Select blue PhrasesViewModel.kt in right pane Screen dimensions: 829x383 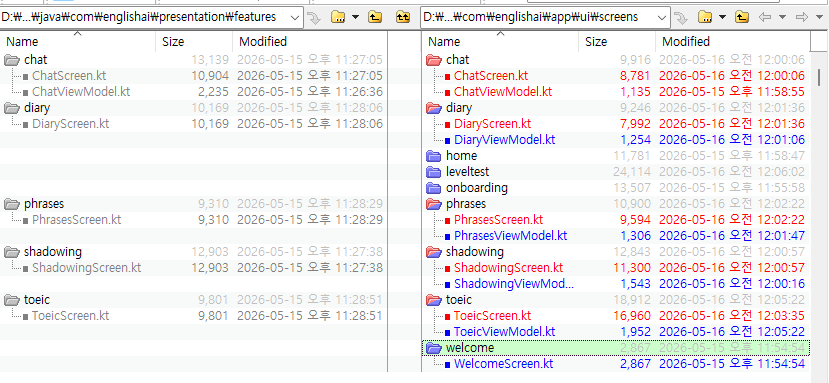(511, 235)
